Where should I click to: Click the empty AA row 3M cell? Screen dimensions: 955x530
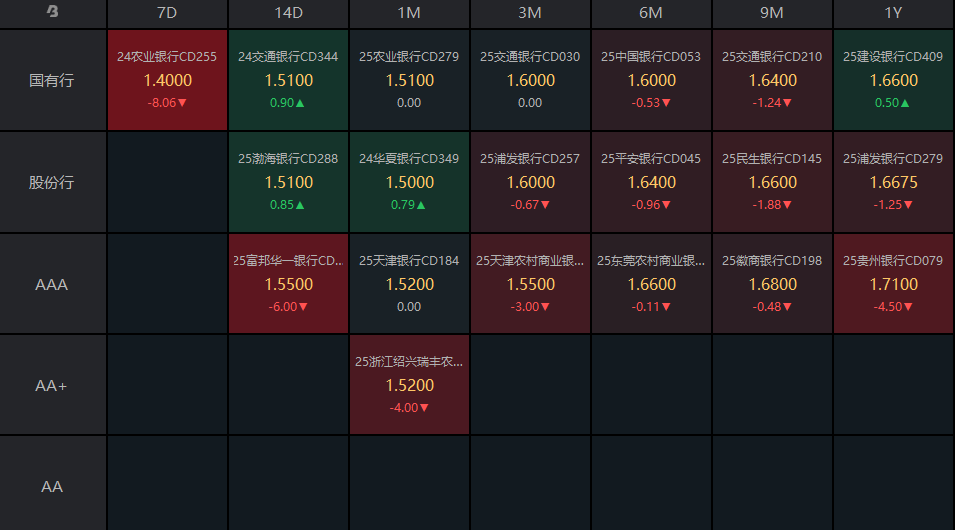[530, 487]
